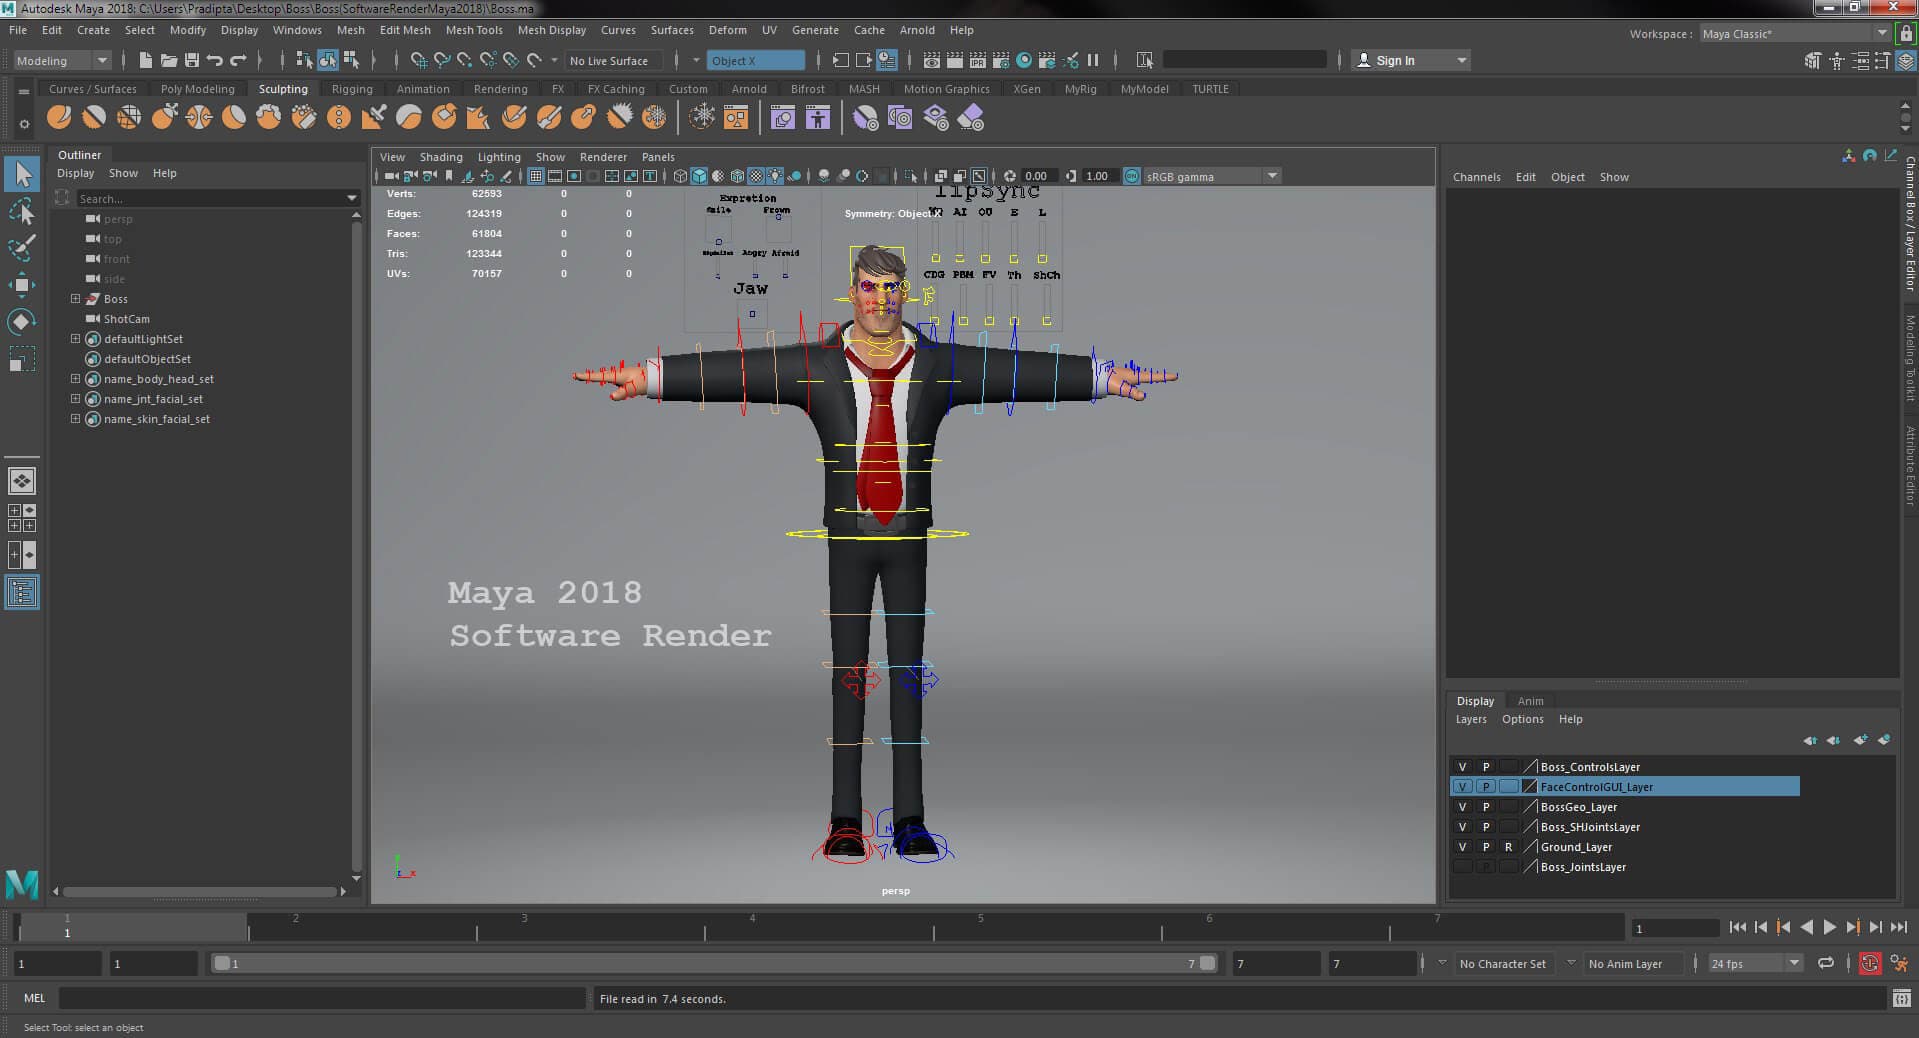Toggle visibility of Boss_SHJointsLayer
This screenshot has width=1919, height=1038.
(x=1462, y=827)
